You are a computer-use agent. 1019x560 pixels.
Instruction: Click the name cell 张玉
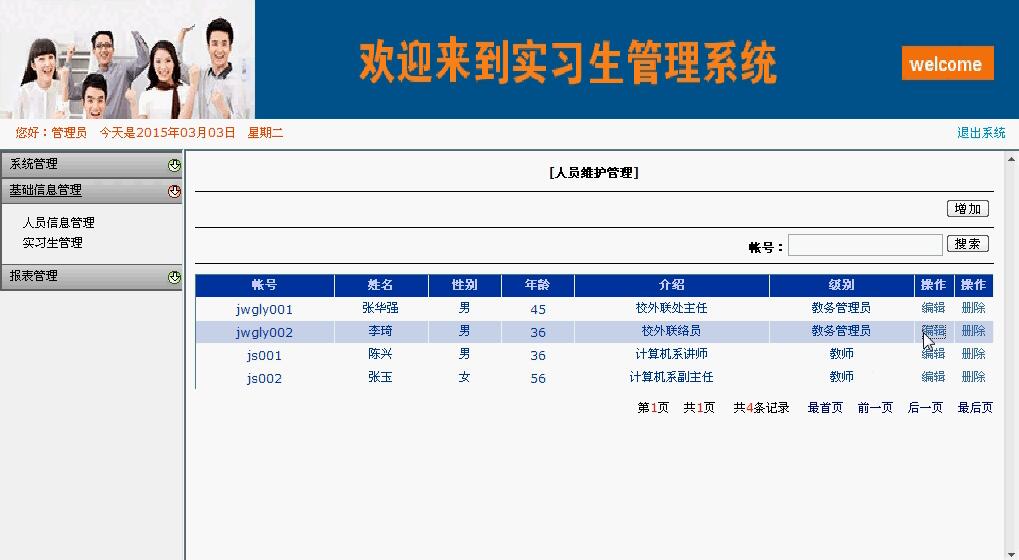pos(380,377)
